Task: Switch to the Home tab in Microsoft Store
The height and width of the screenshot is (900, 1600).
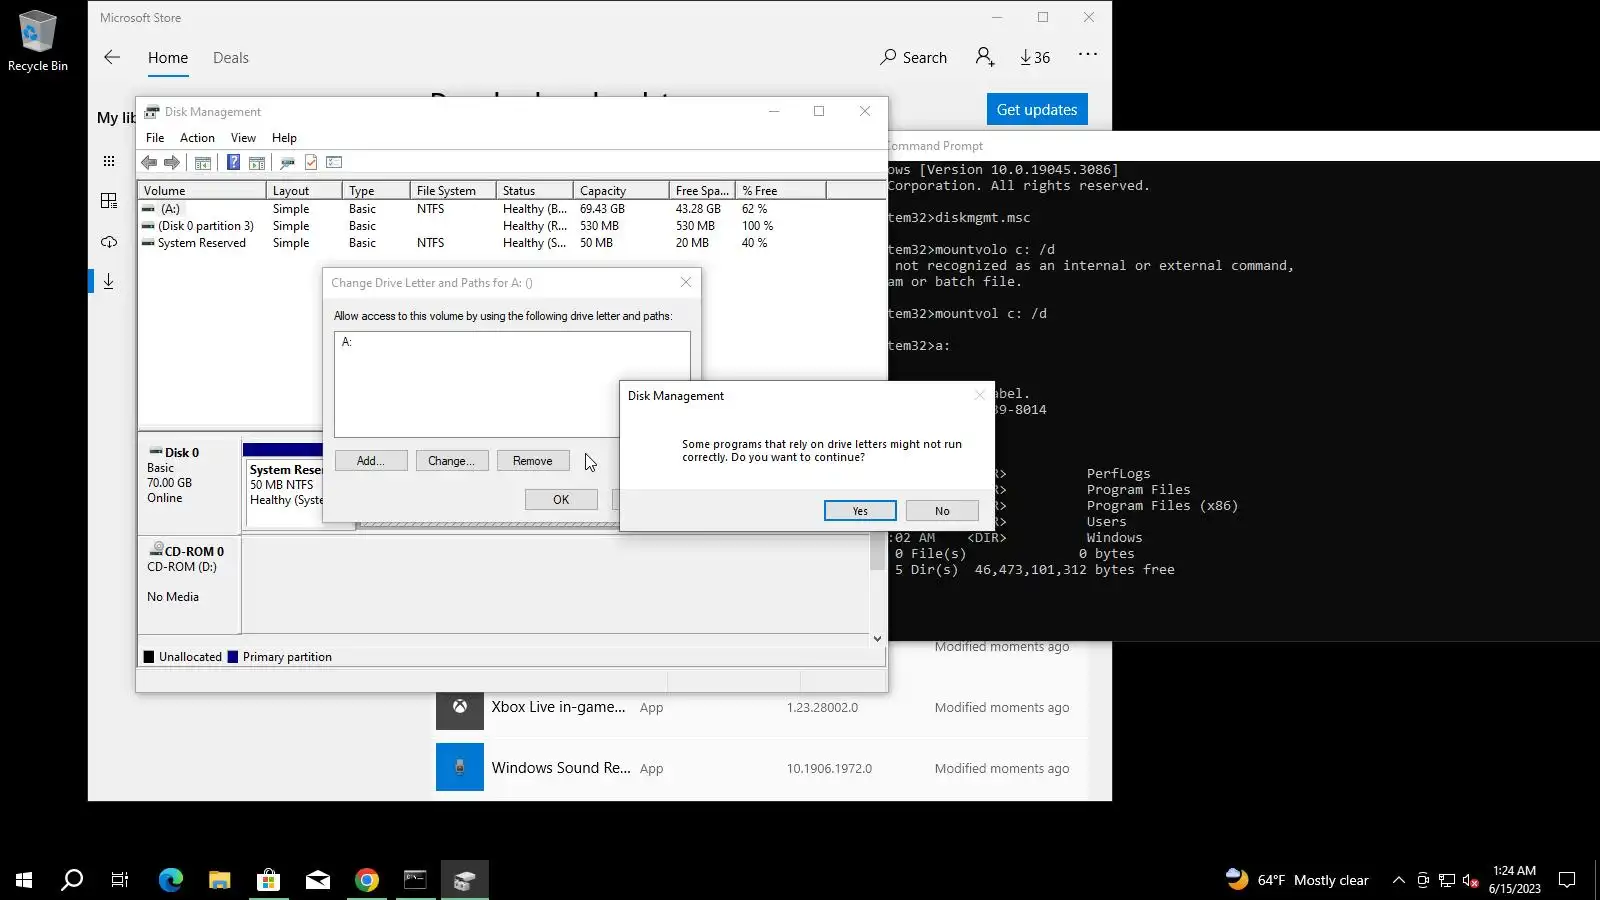Action: tap(168, 58)
